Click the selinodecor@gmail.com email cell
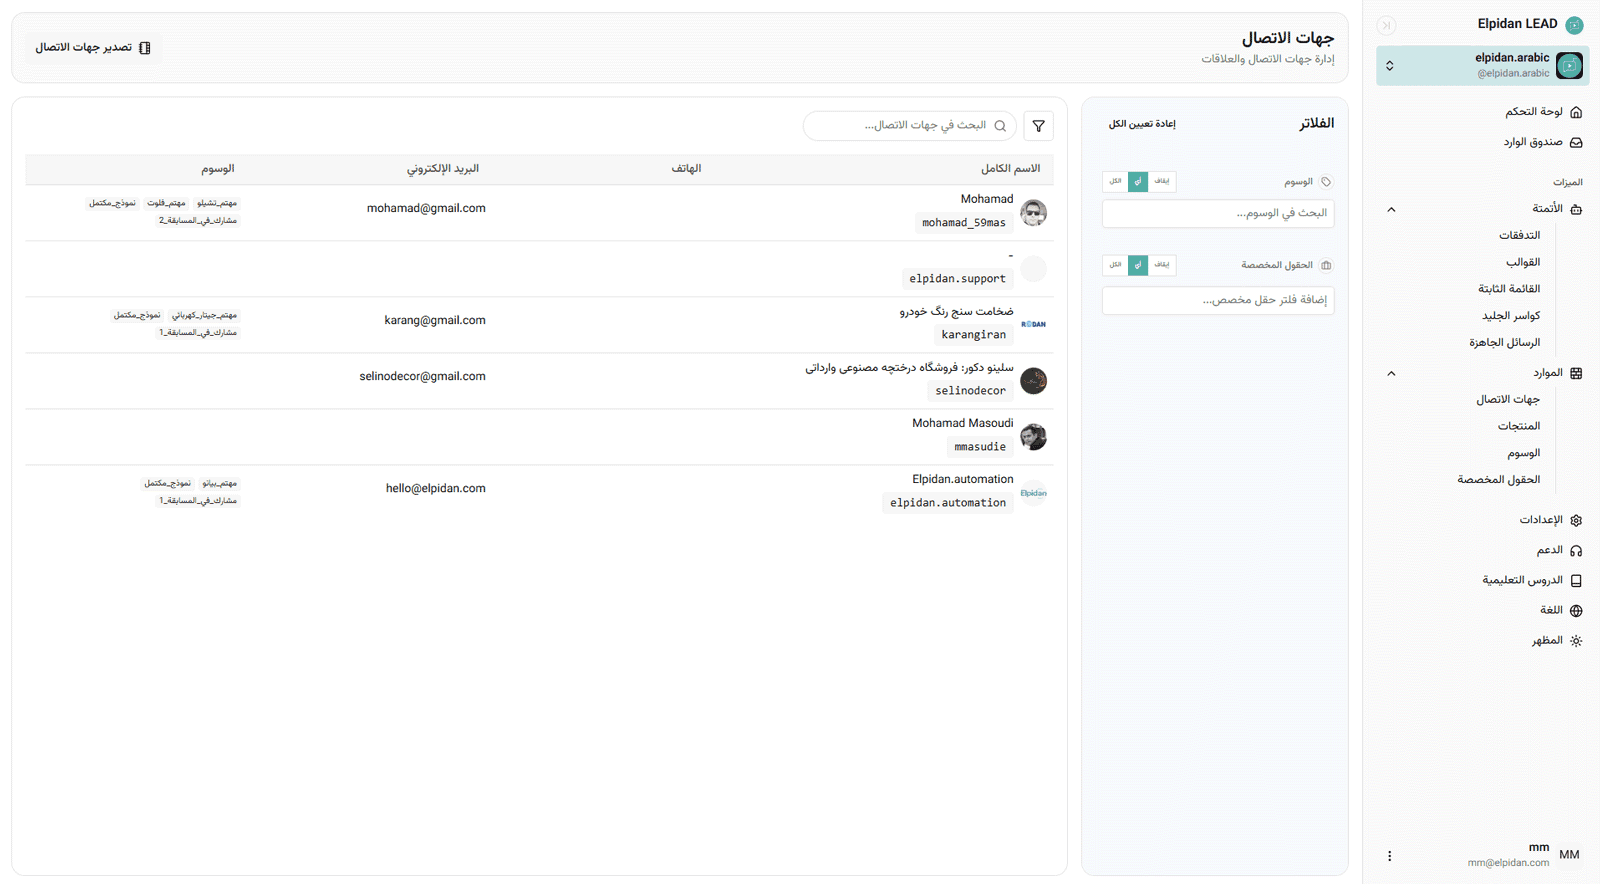1600x884 pixels. point(423,377)
